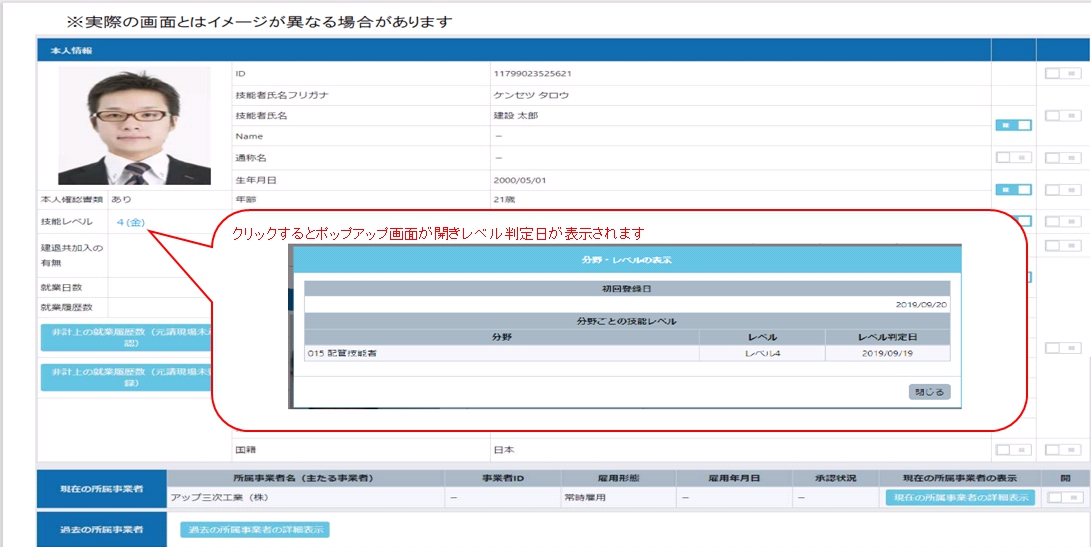Click the 所属事業者名 column header
1091x547 pixels.
point(304,478)
